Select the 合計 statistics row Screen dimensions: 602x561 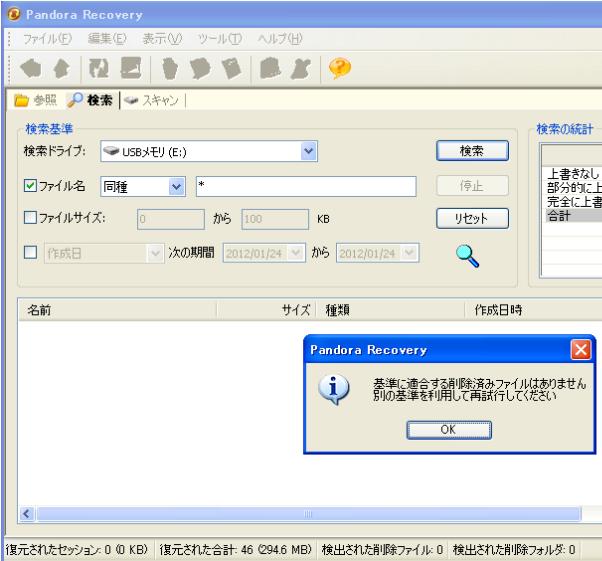click(573, 216)
